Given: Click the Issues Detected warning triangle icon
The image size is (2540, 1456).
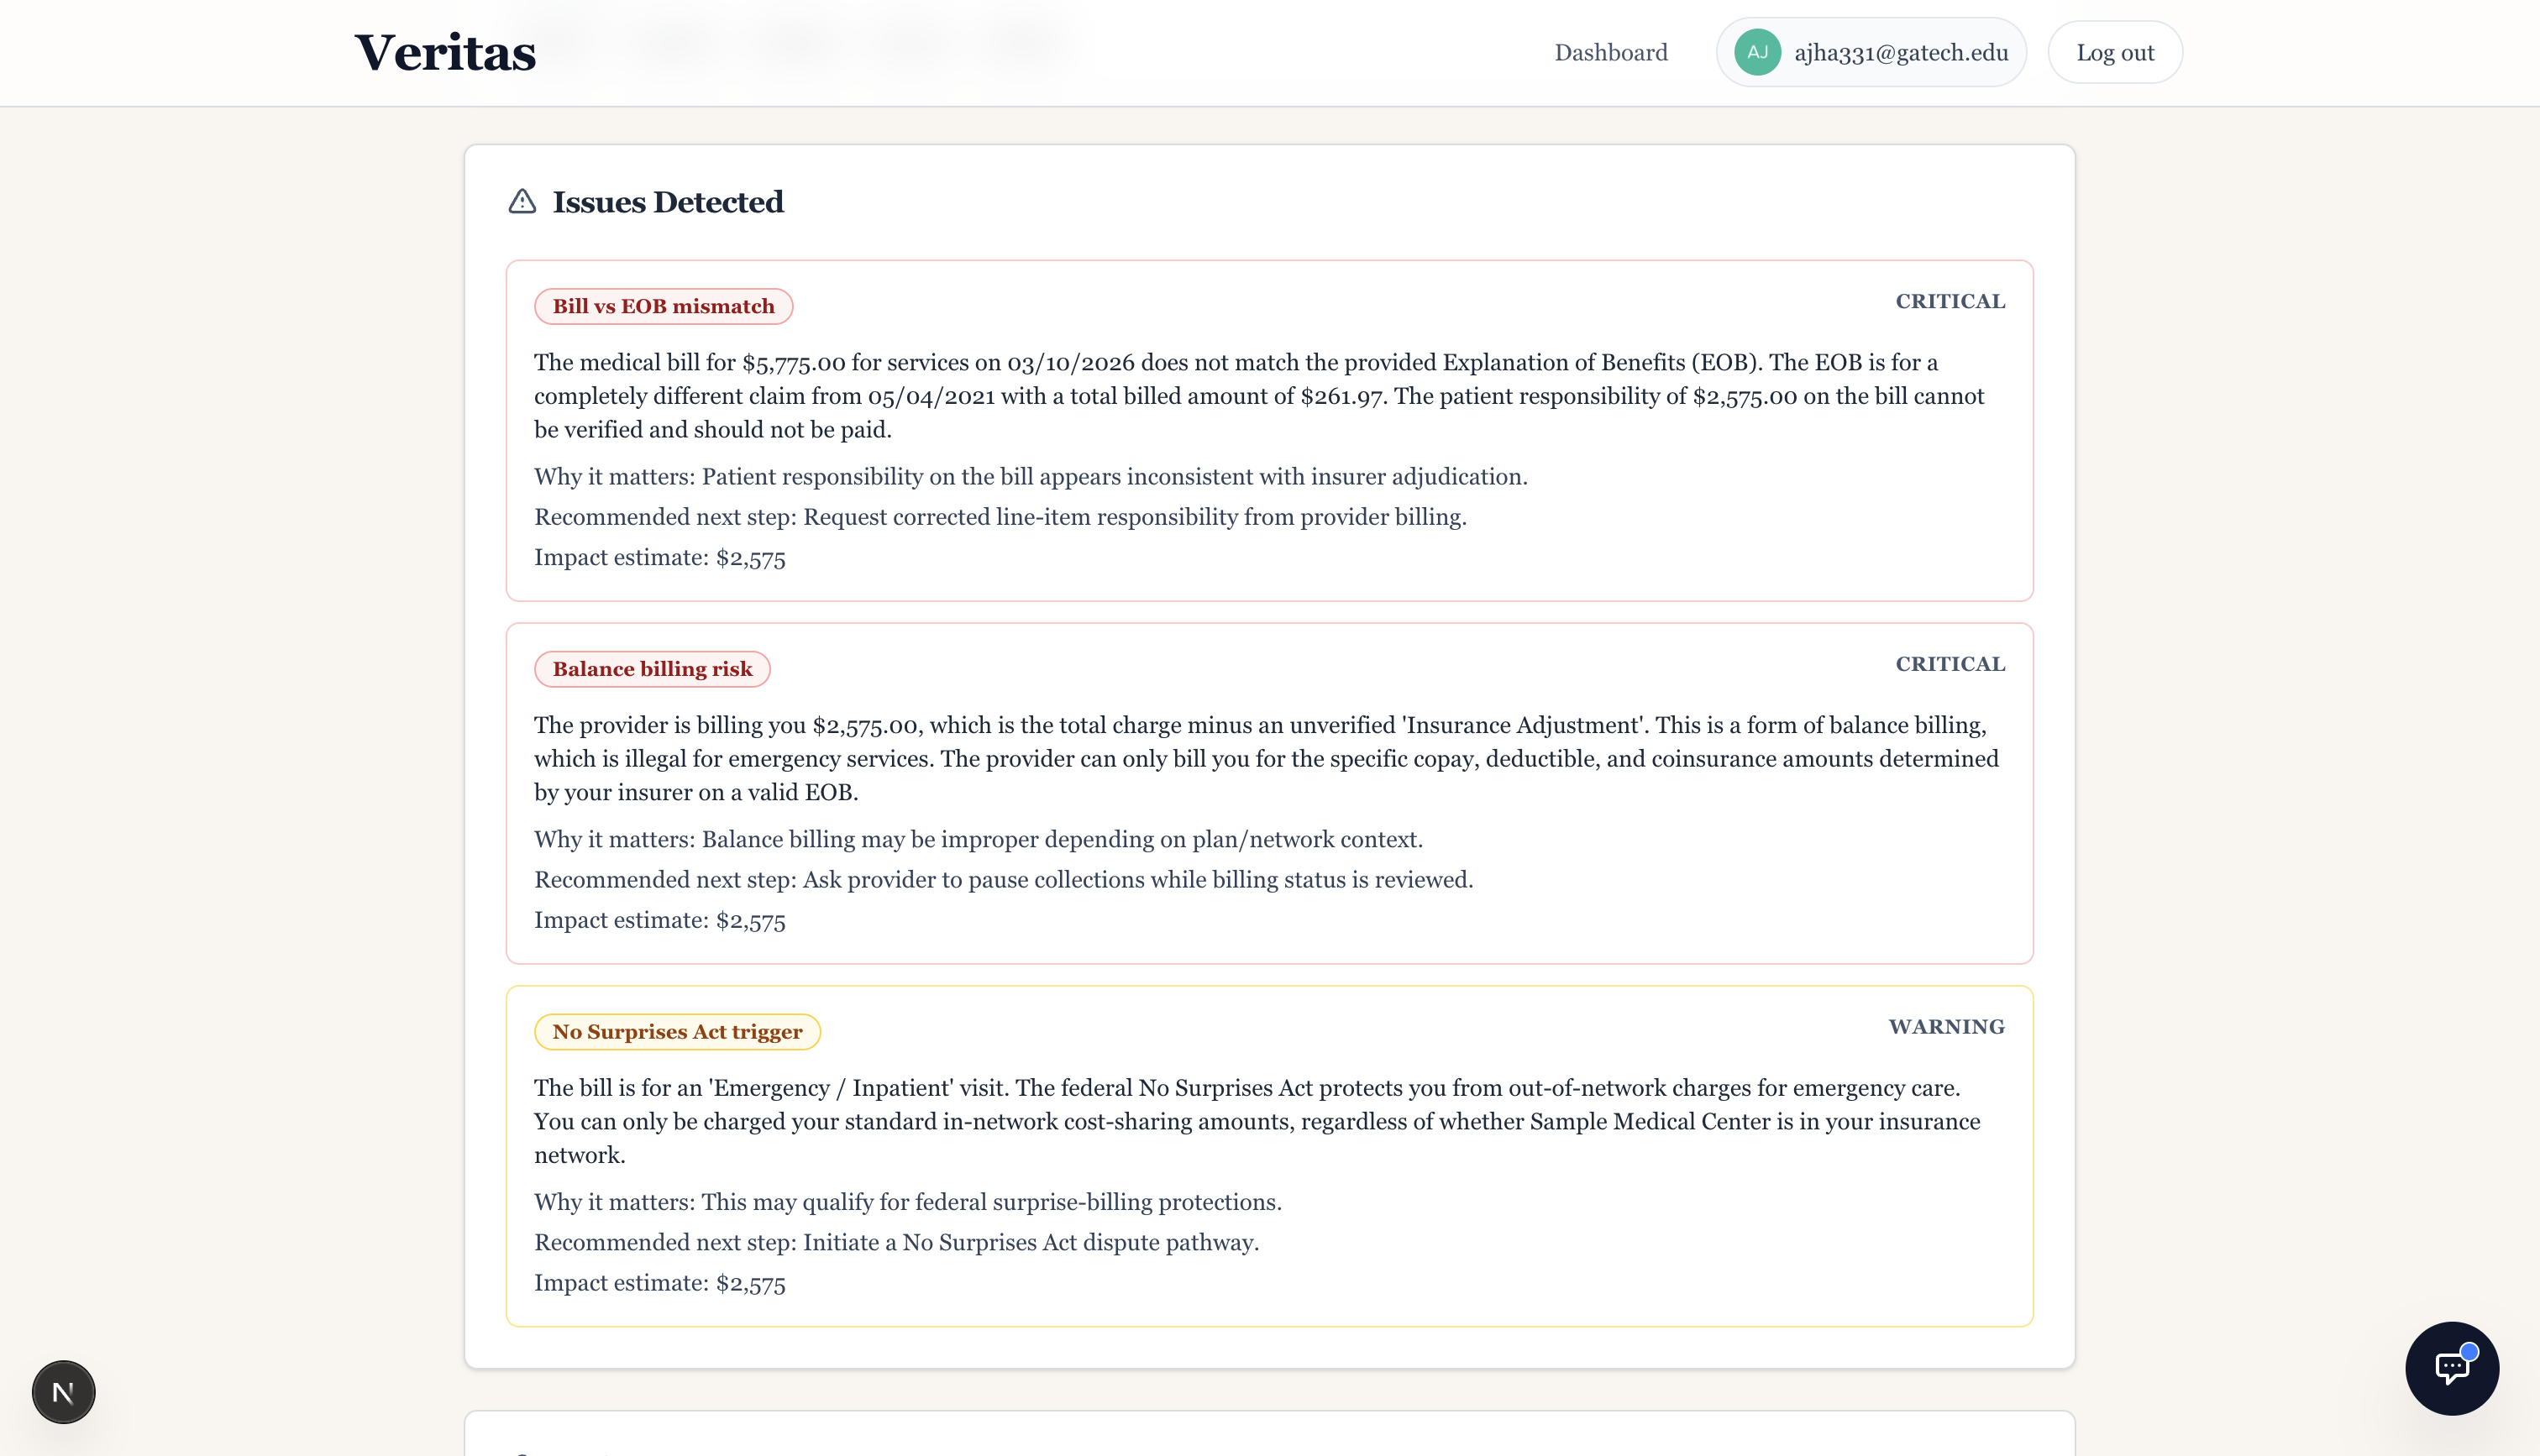Looking at the screenshot, I should coord(522,202).
